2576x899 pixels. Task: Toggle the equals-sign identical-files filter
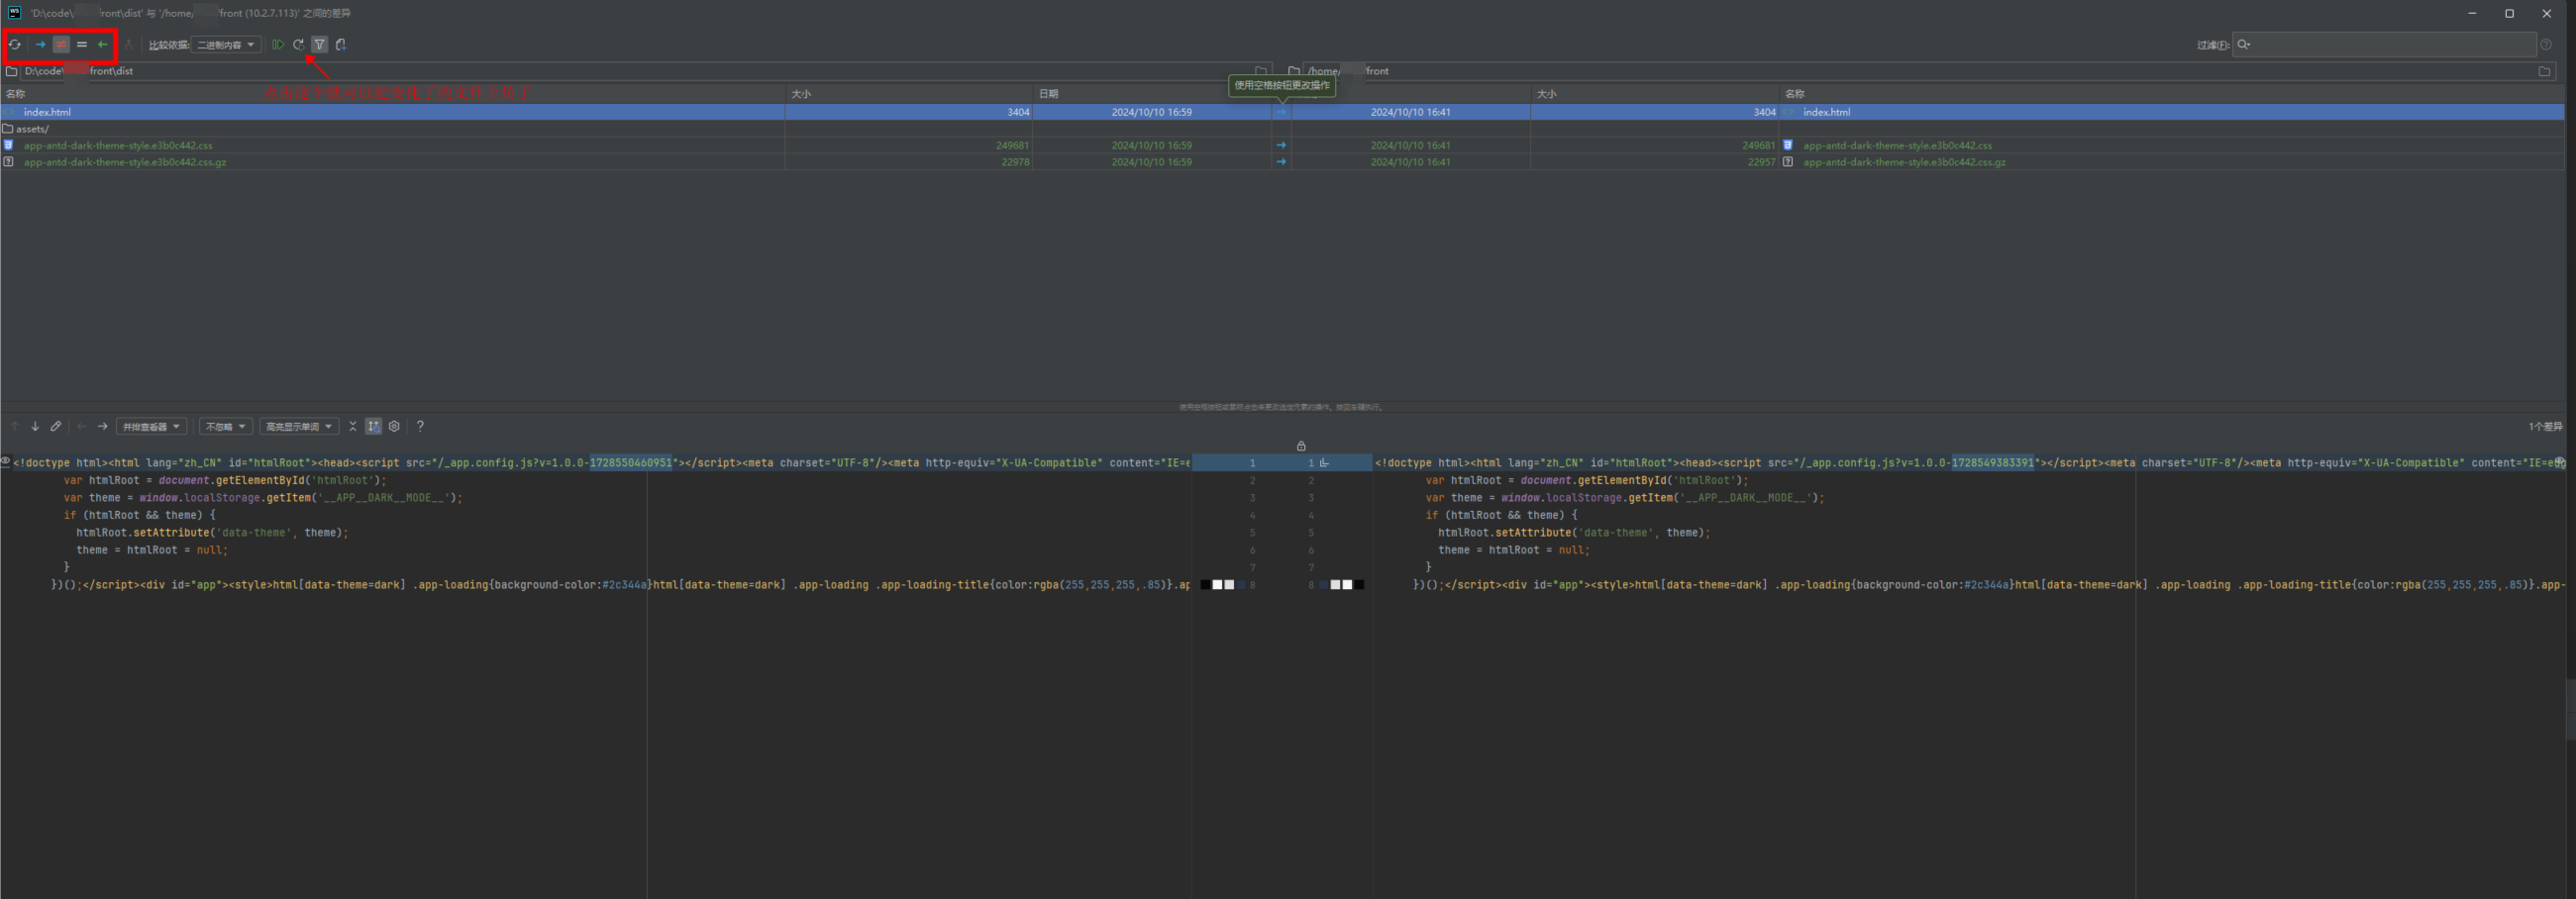(82, 45)
